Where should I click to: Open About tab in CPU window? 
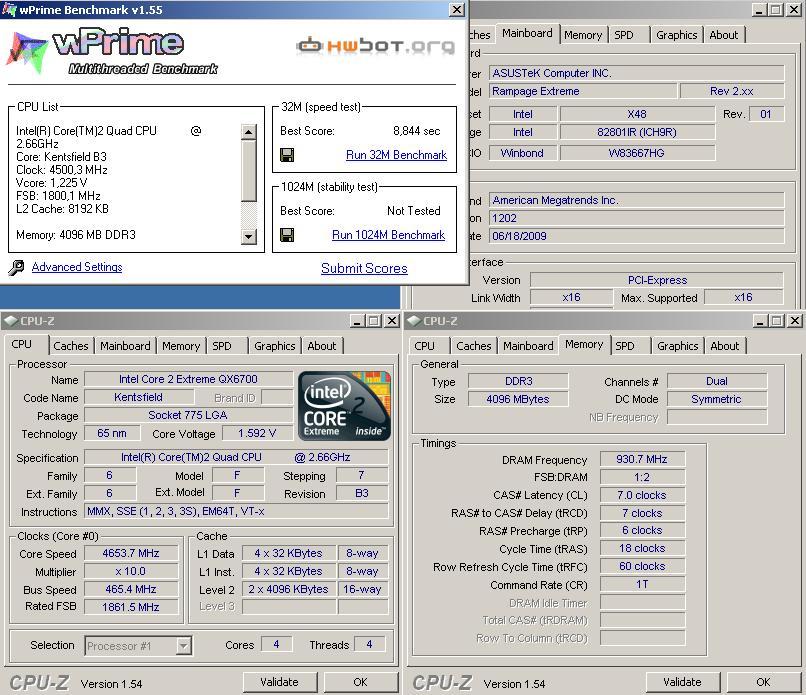322,346
